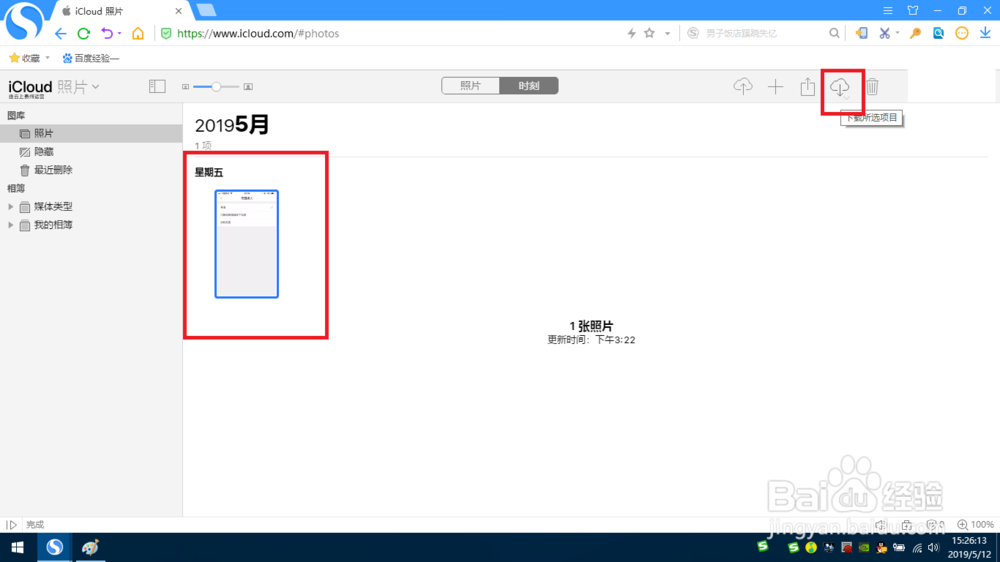Click the key password manager icon
1000x562 pixels.
tap(915, 33)
